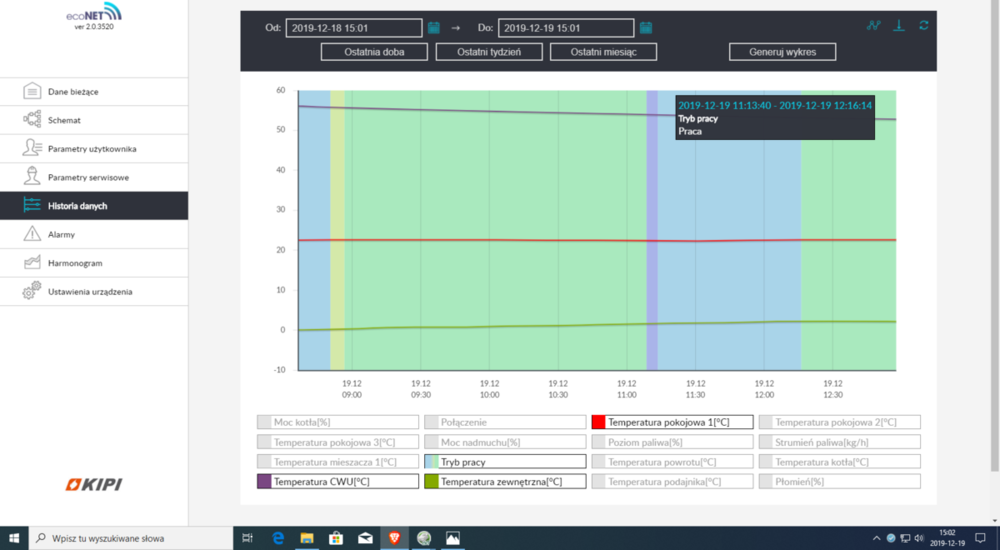Click the Alarmy warning triangle icon

32,234
